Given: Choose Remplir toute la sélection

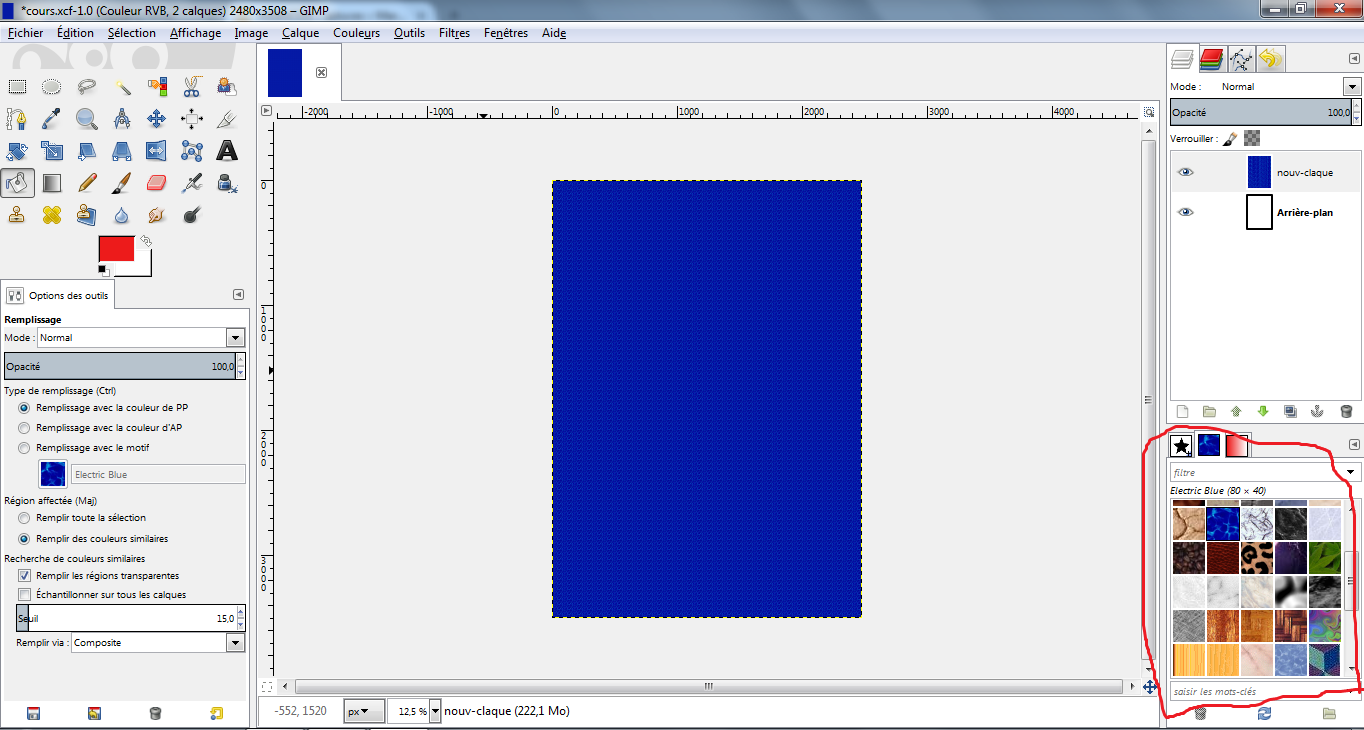Looking at the screenshot, I should click(25, 518).
